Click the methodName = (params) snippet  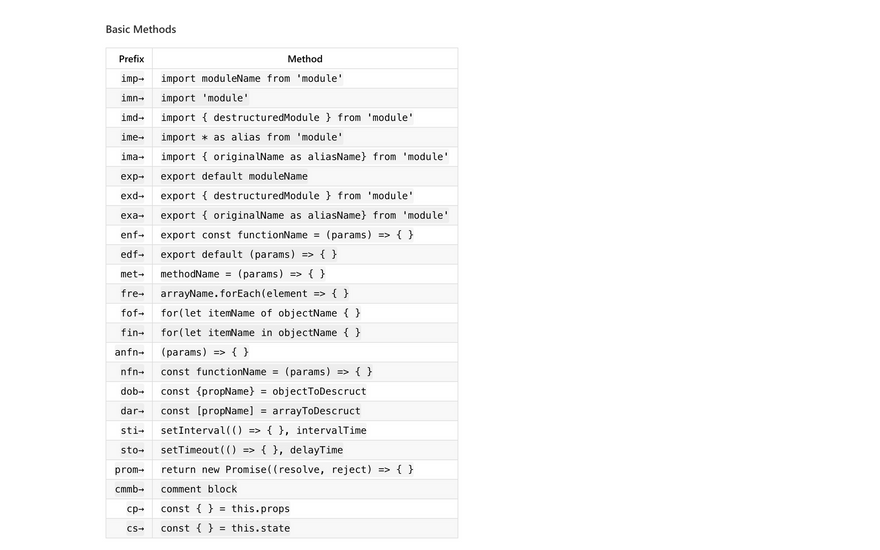[x=243, y=274]
